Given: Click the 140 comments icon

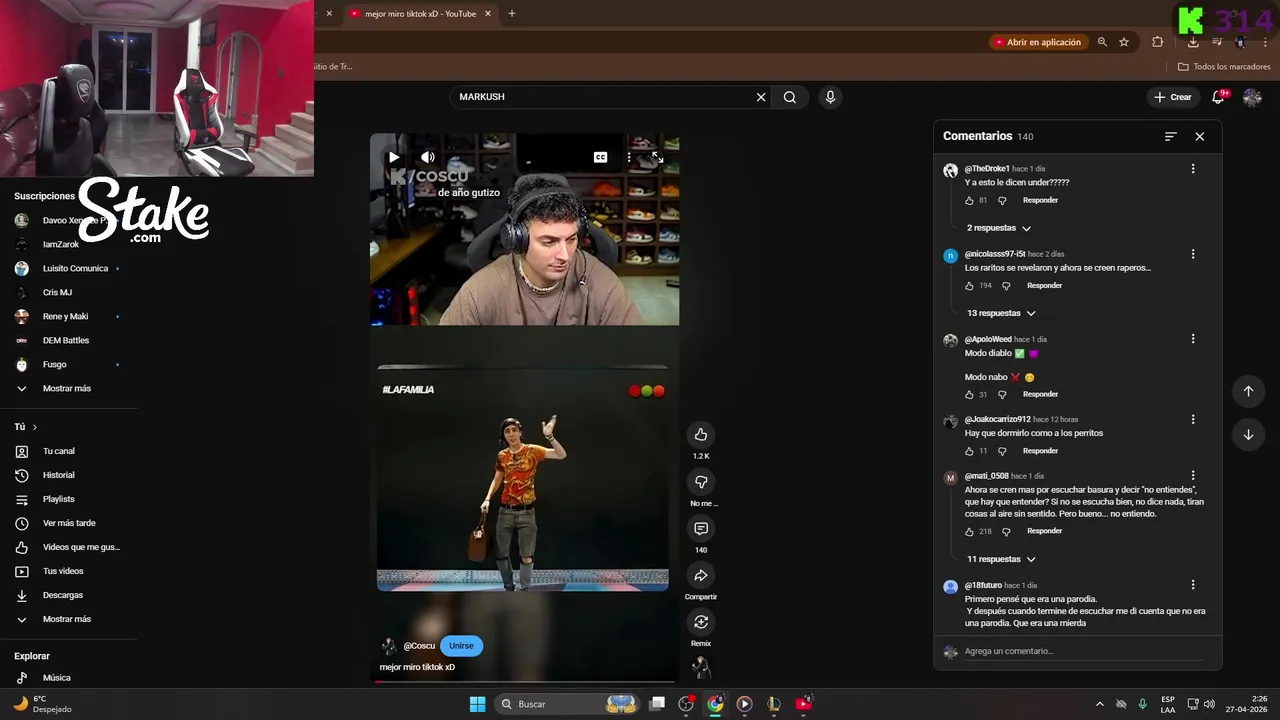Looking at the screenshot, I should pyautogui.click(x=701, y=528).
